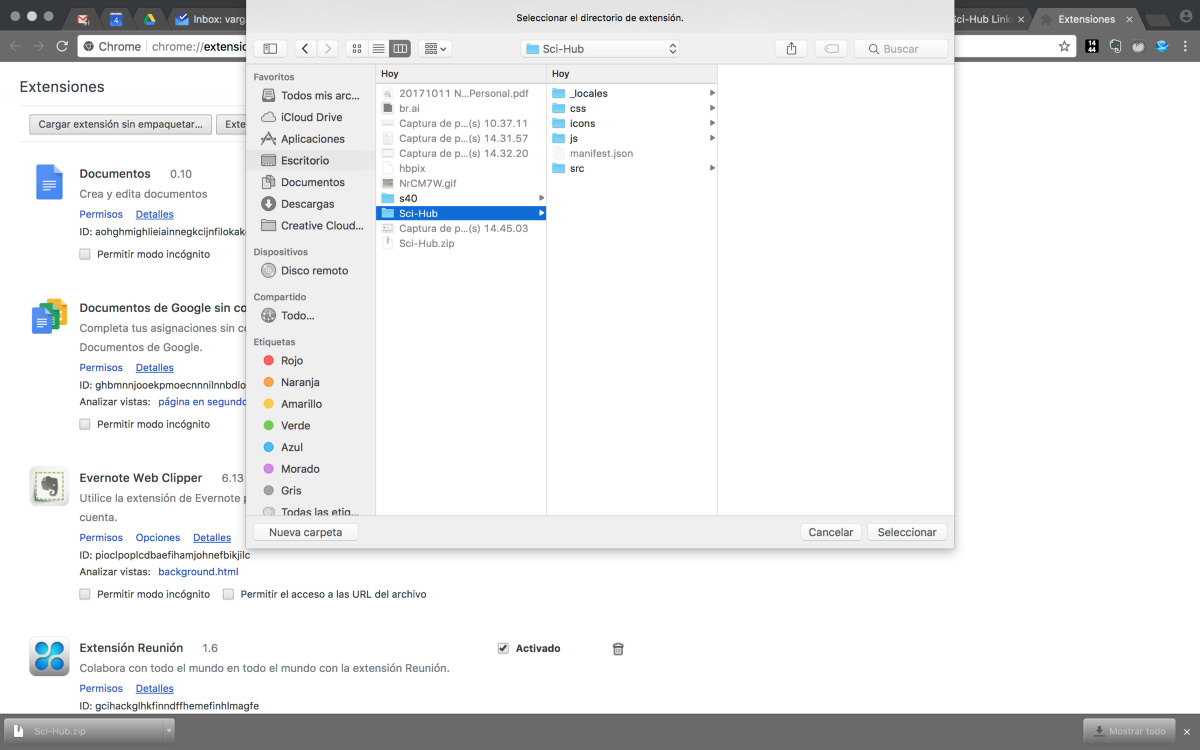Open Permisos link for Documentos extension

click(101, 214)
